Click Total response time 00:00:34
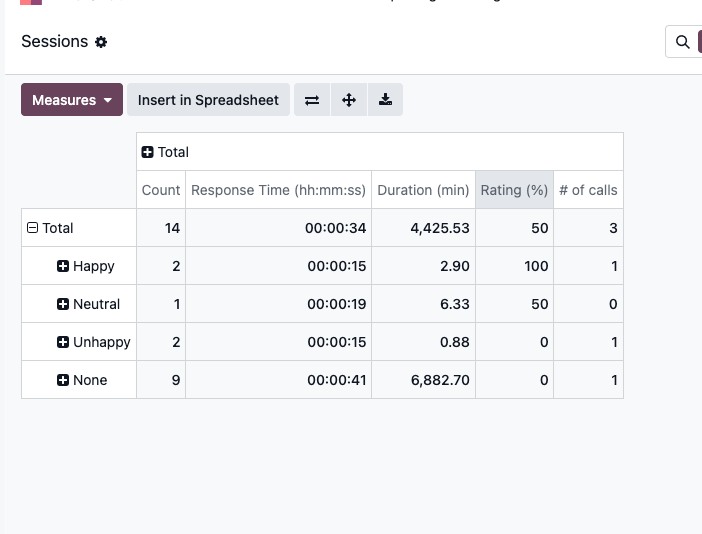Image resolution: width=702 pixels, height=534 pixels. (x=278, y=228)
